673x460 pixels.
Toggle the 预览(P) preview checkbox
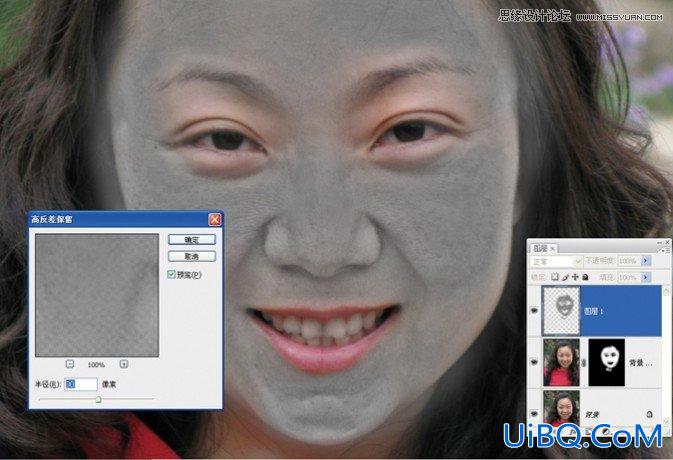click(x=171, y=274)
